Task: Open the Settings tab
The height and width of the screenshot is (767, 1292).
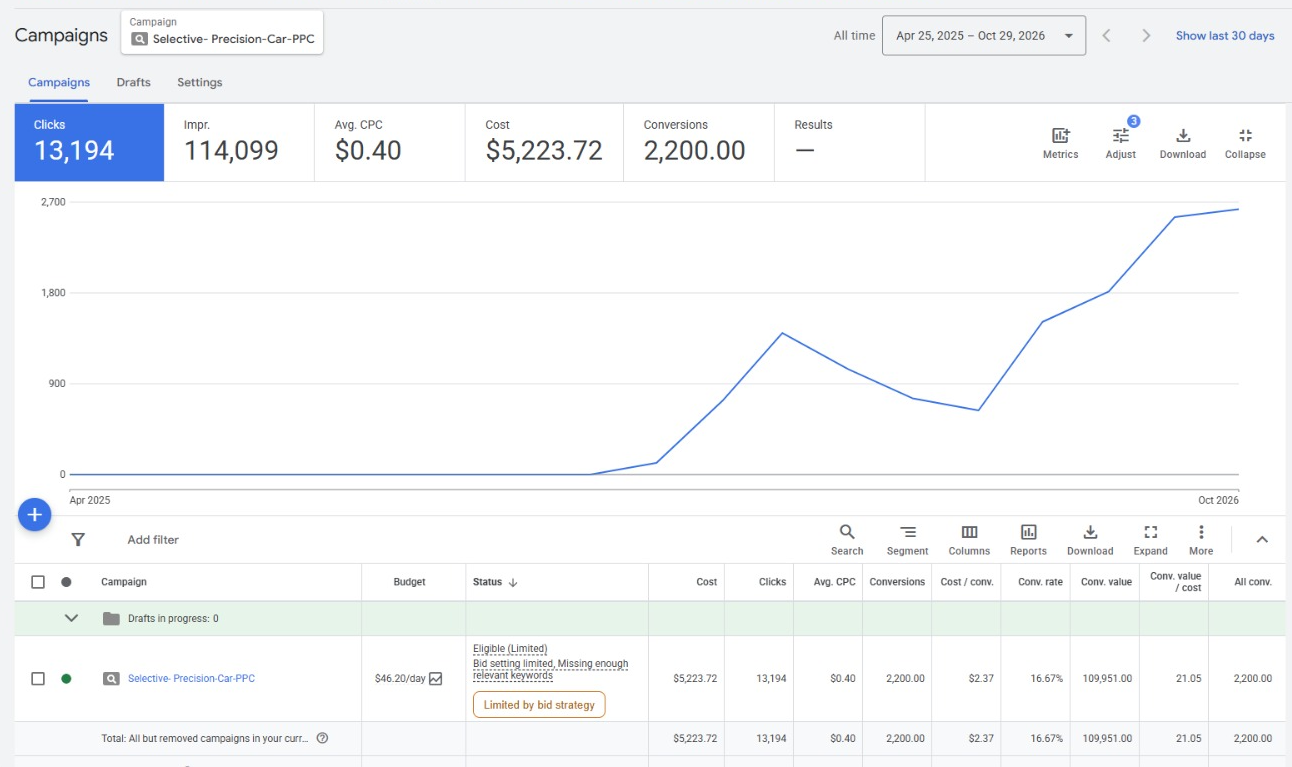Action: pyautogui.click(x=200, y=83)
